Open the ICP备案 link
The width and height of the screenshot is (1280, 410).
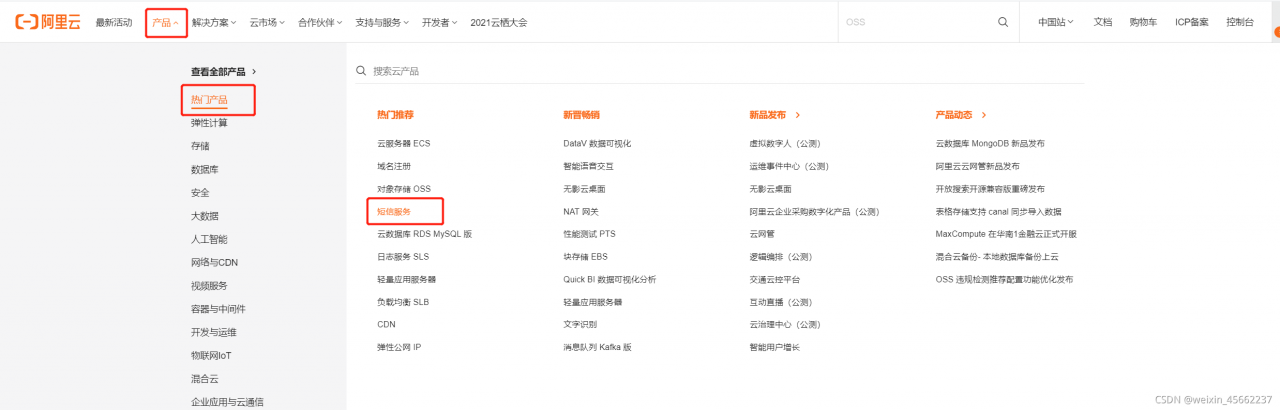pos(1191,22)
